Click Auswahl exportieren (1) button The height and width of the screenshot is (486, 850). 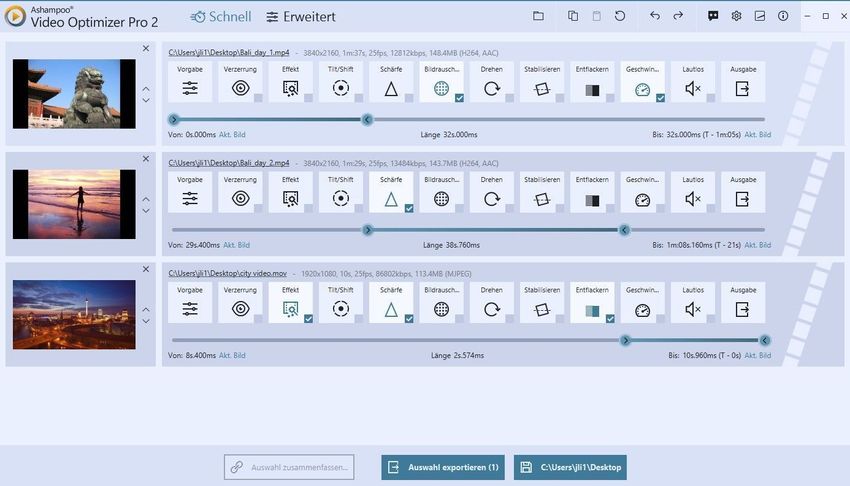(442, 467)
